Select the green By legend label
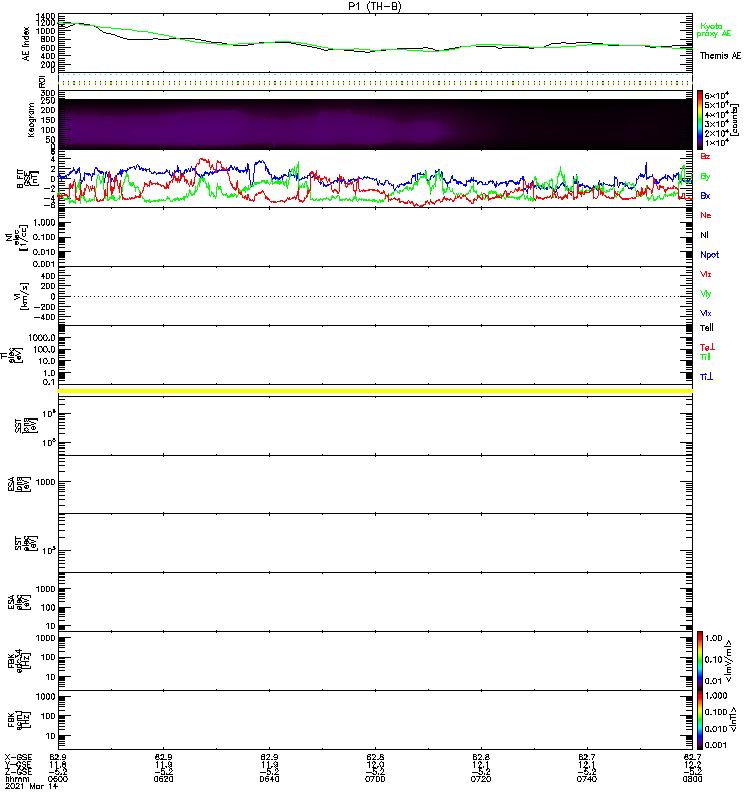 click(x=706, y=176)
